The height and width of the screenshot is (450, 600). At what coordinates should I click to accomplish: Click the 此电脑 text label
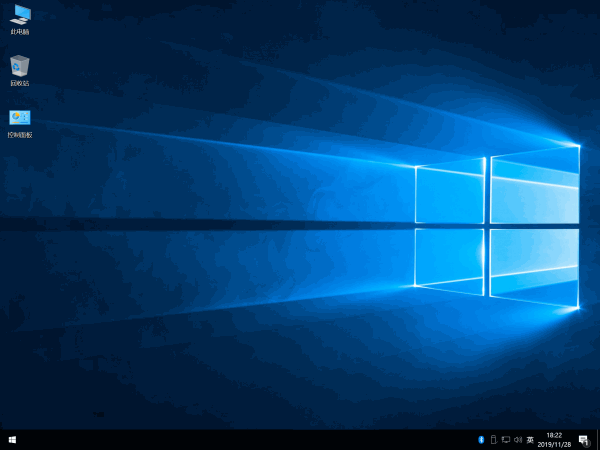click(20, 32)
